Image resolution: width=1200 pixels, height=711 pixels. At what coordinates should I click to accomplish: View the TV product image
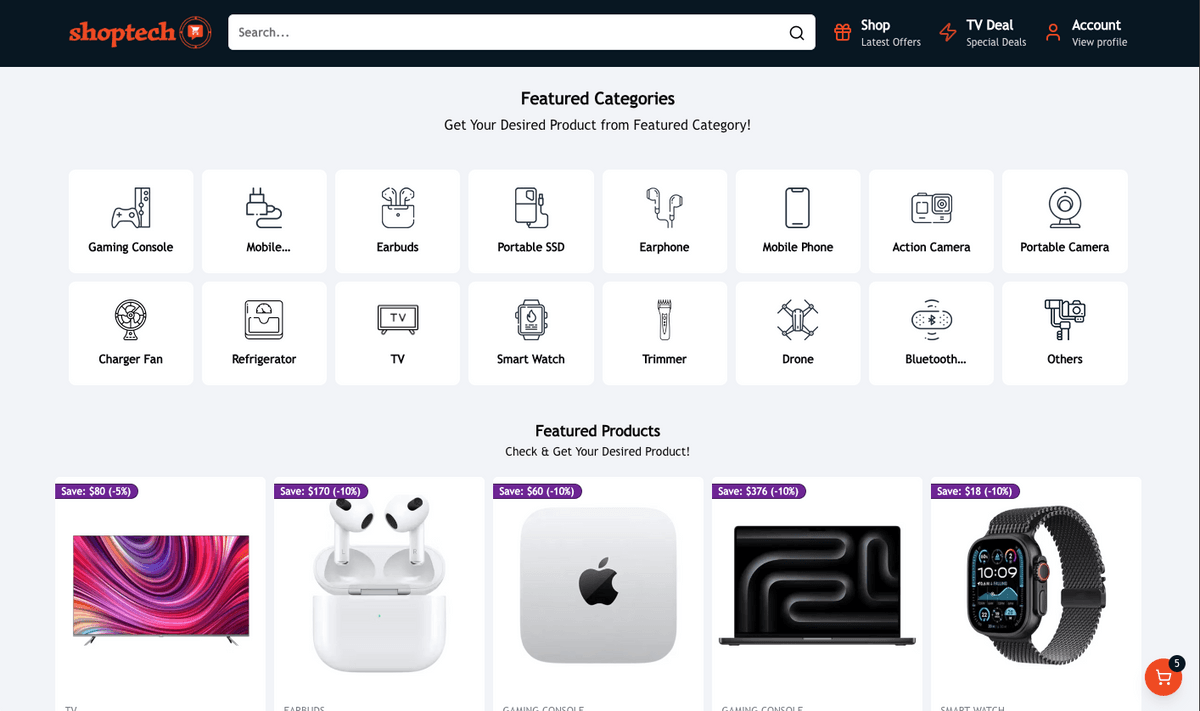click(x=161, y=589)
